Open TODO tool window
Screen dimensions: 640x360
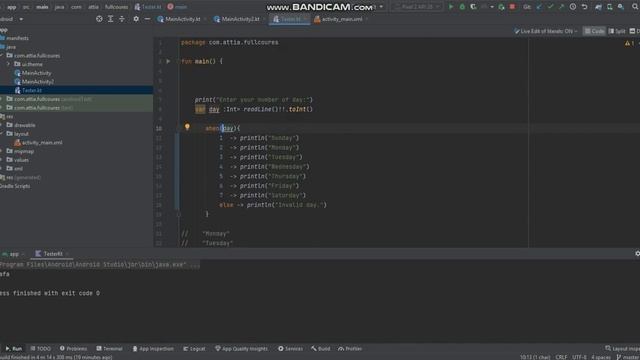(x=40, y=349)
